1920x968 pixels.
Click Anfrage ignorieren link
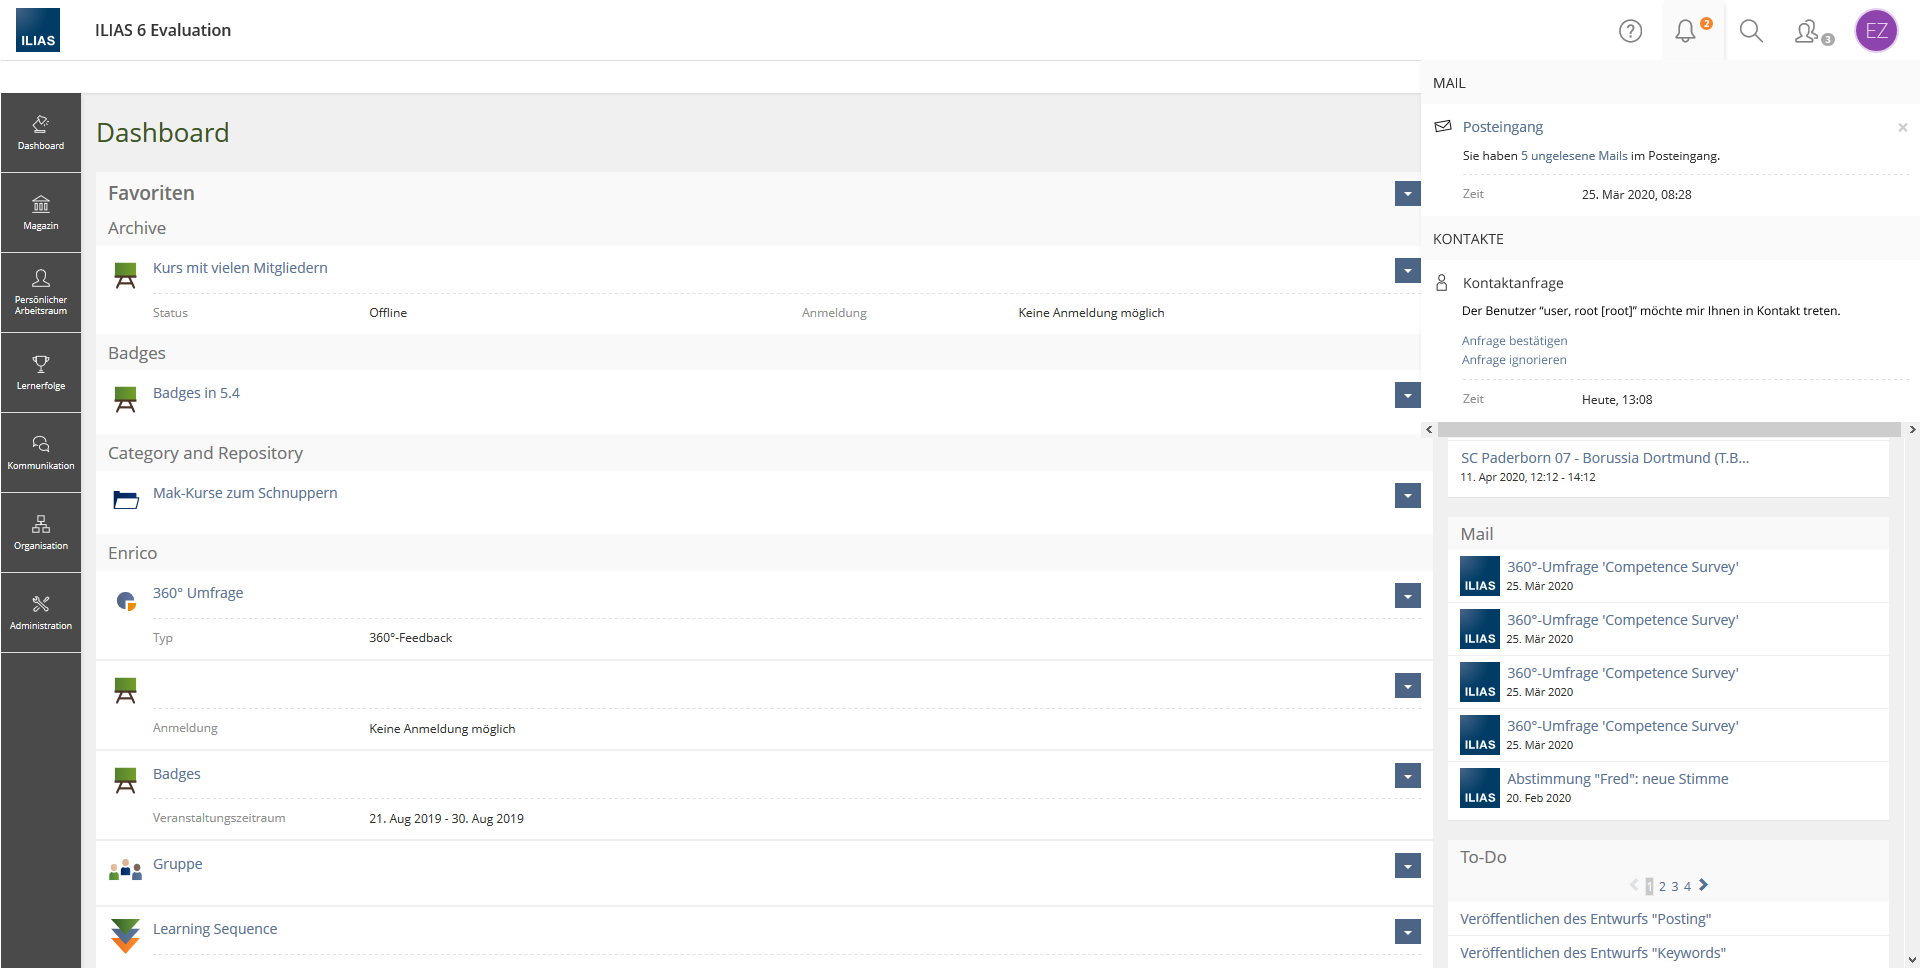click(1514, 360)
